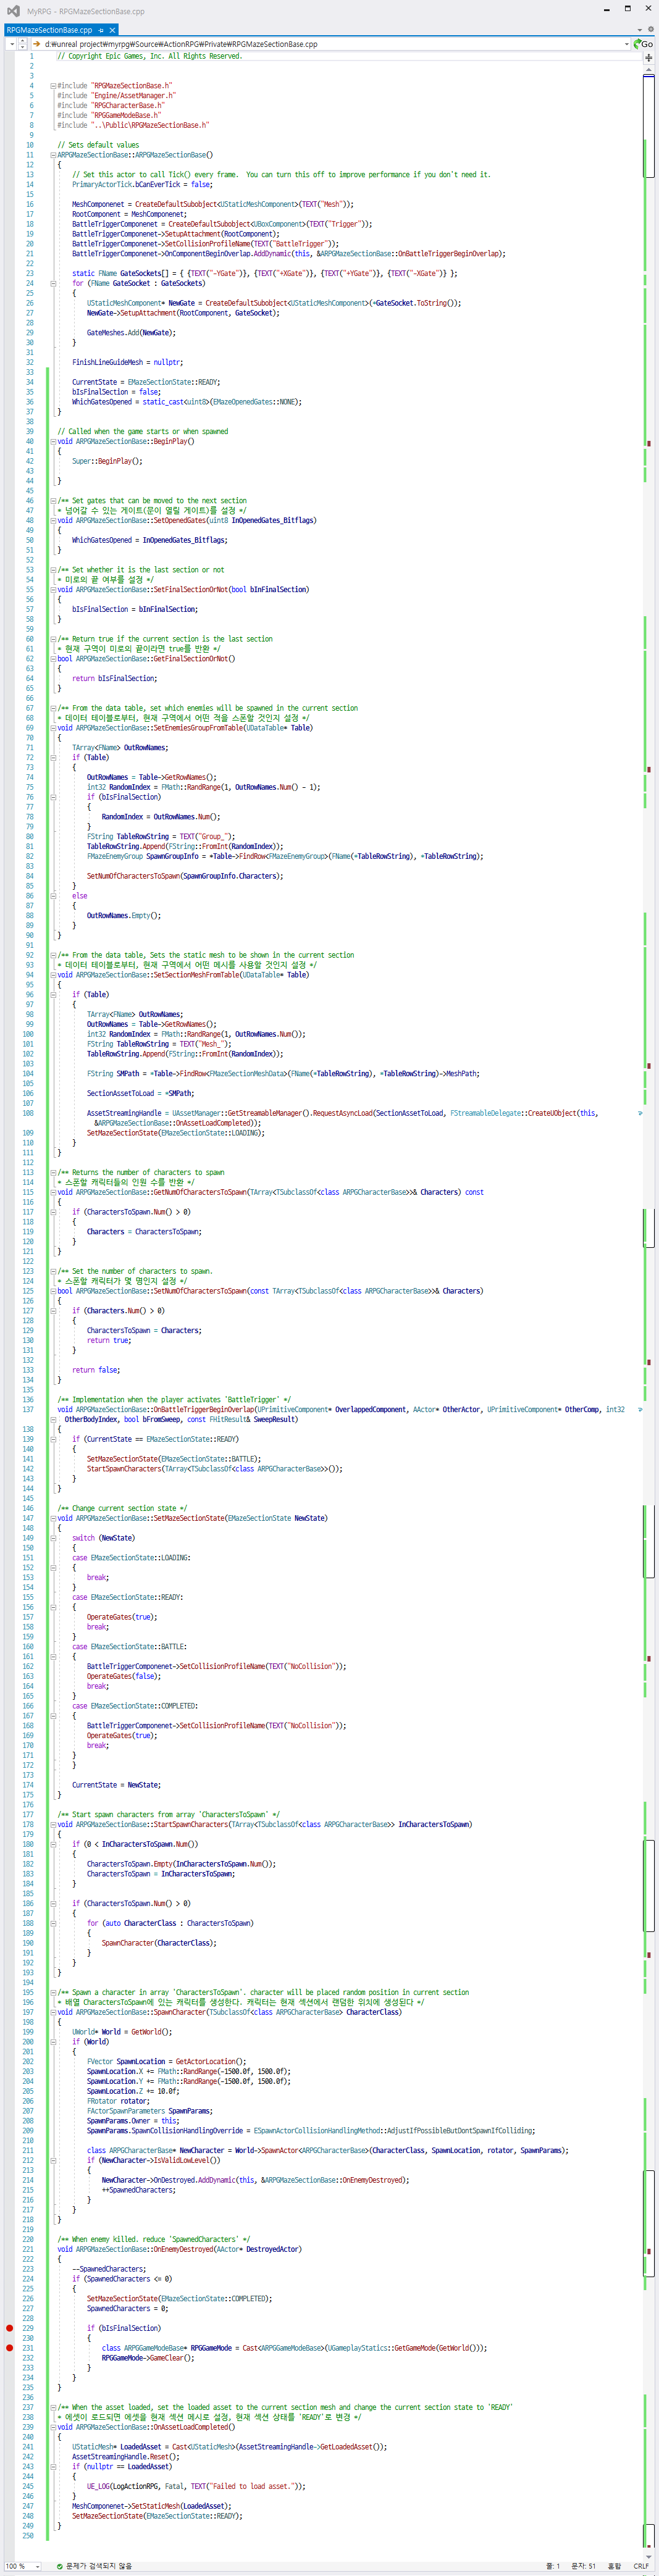
Task: Click 'FinishLineGuideMesh = nullptr;' on line 32
Action: [x=127, y=362]
